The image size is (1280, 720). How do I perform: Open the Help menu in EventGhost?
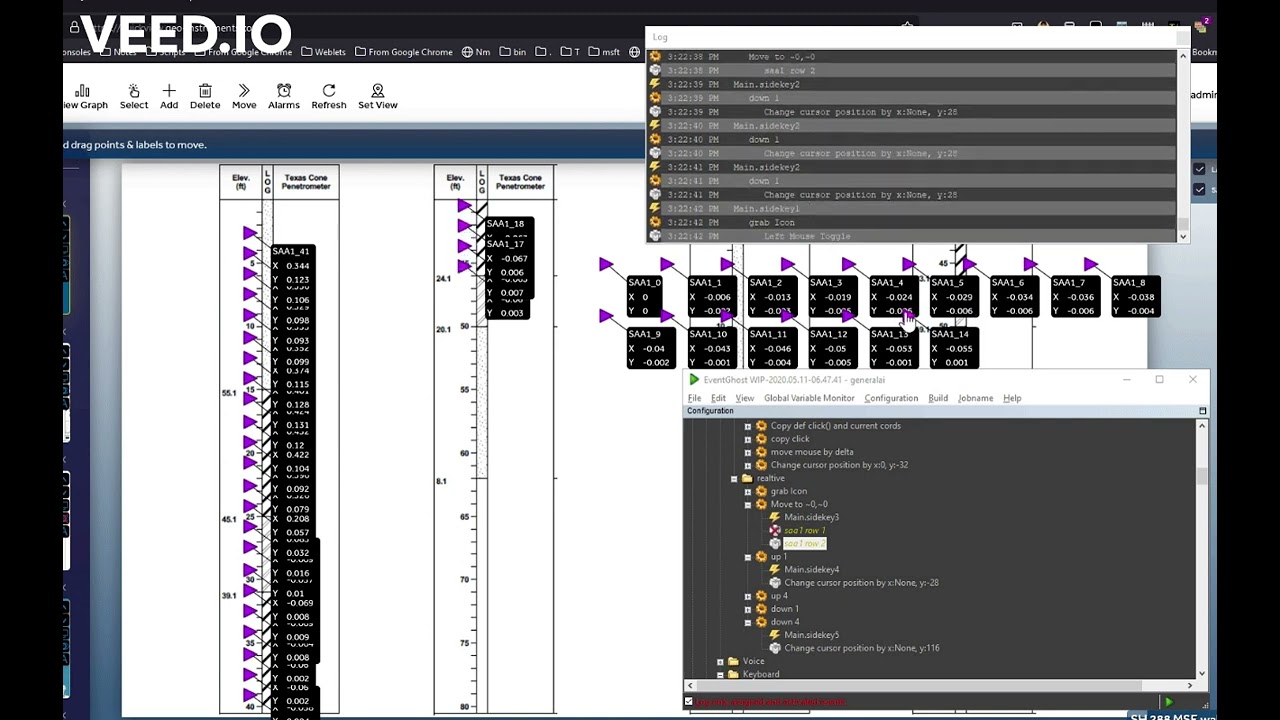[1012, 398]
